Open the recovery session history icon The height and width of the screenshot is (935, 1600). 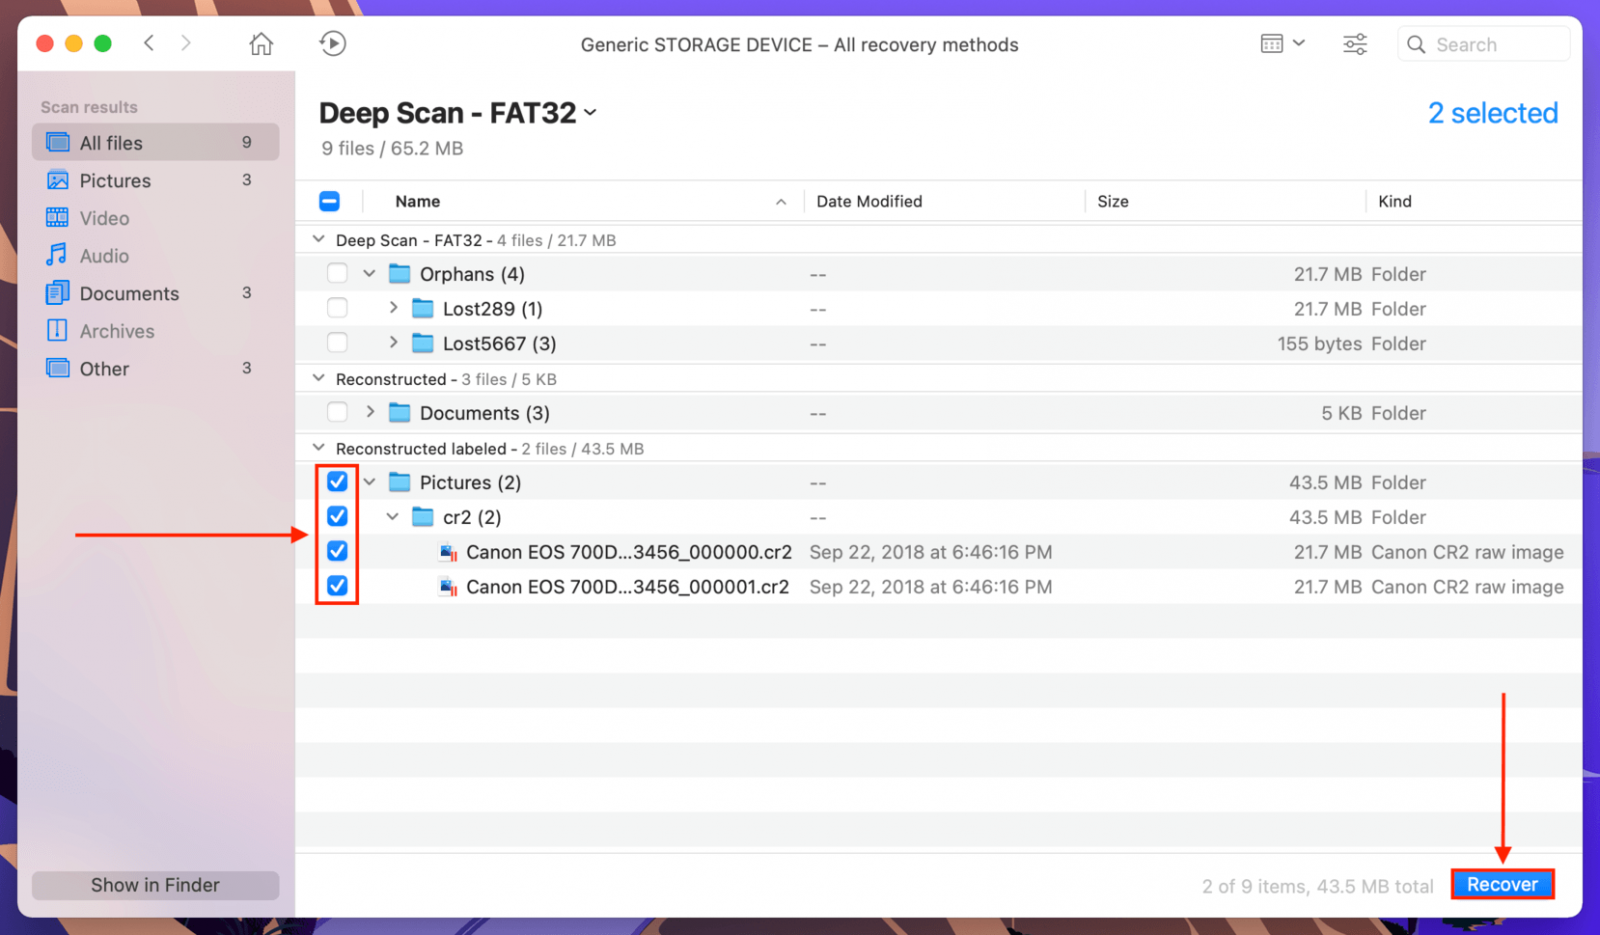coord(332,43)
